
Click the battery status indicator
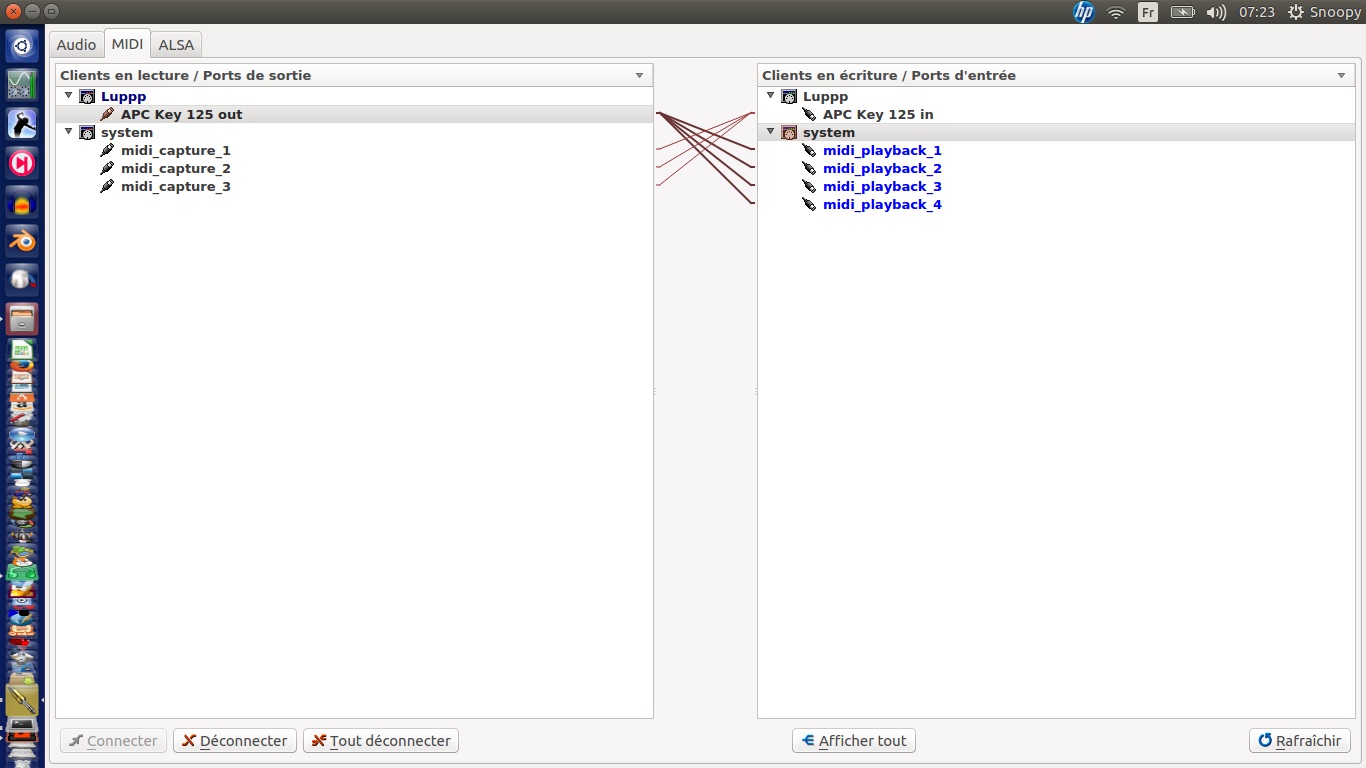click(1182, 12)
